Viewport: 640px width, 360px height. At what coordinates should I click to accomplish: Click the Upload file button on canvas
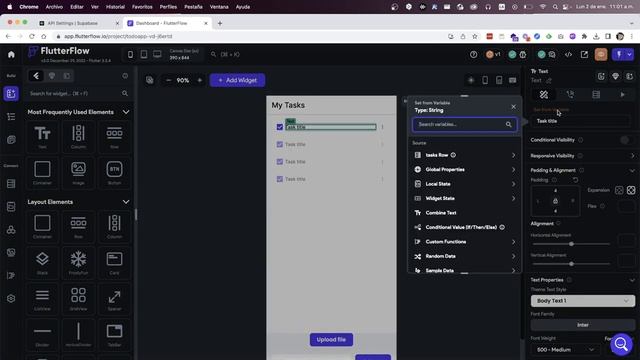click(331, 340)
